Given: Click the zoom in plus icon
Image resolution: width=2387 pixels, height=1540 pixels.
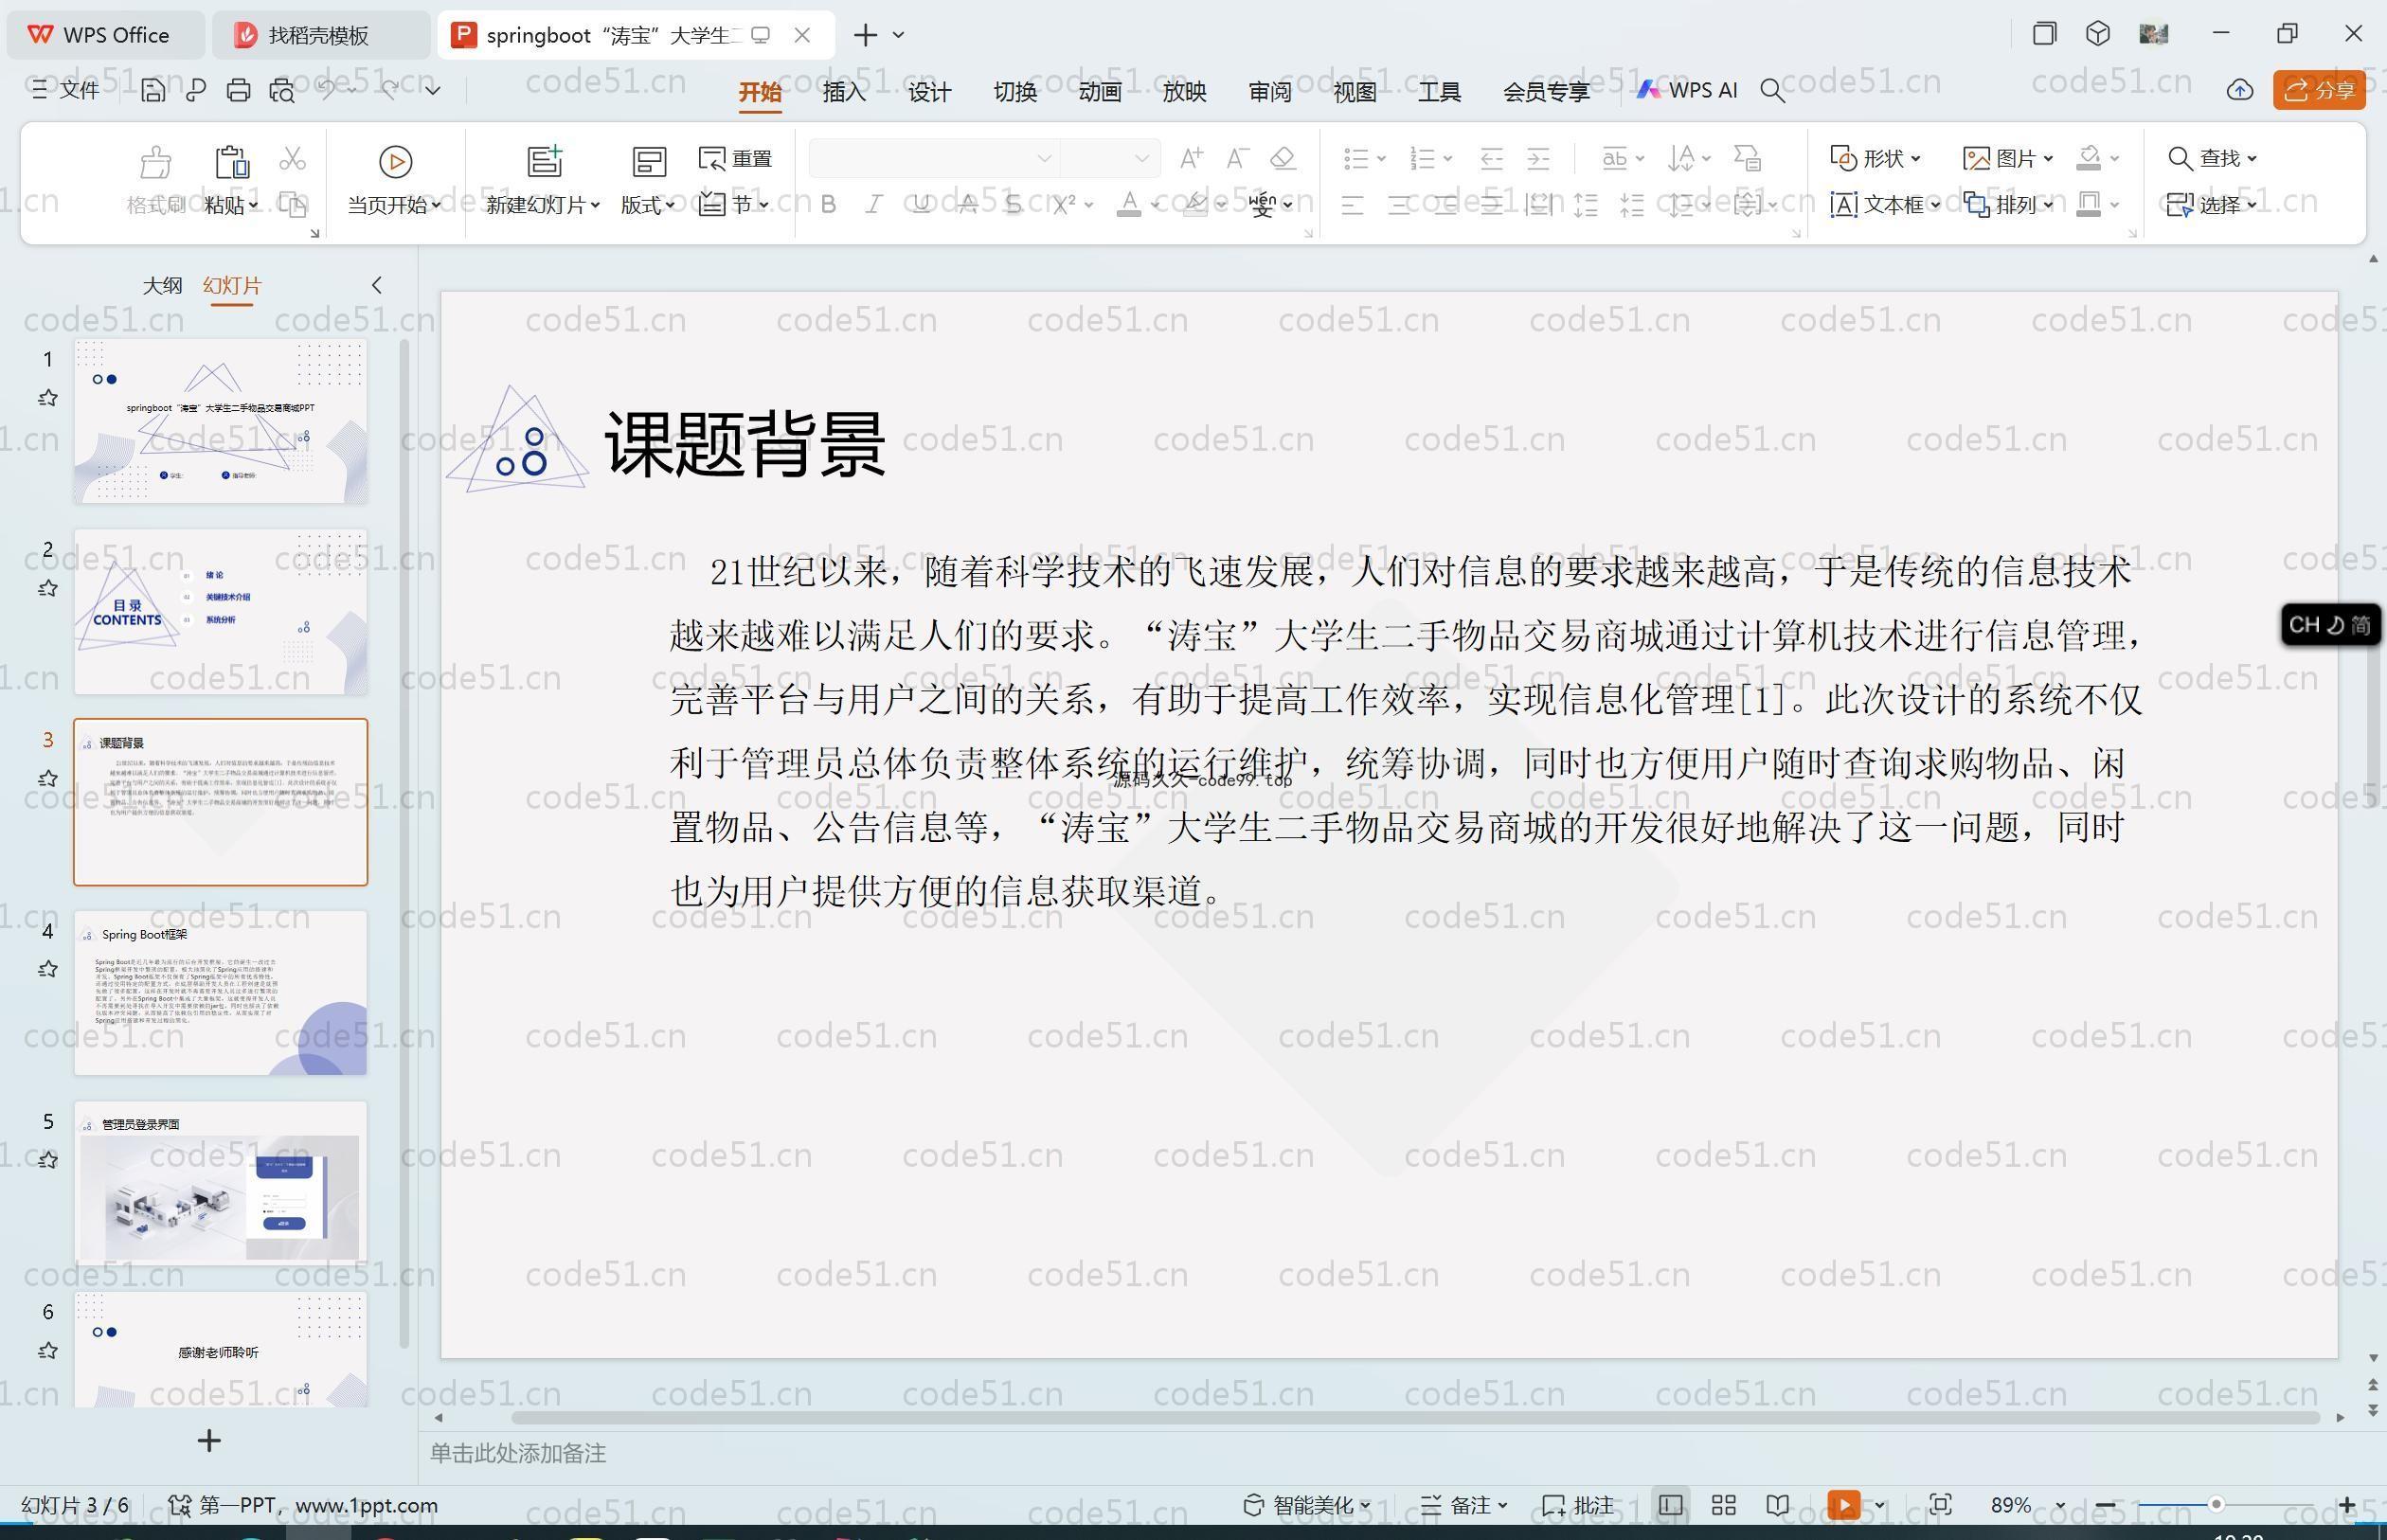Looking at the screenshot, I should coord(2347,1505).
